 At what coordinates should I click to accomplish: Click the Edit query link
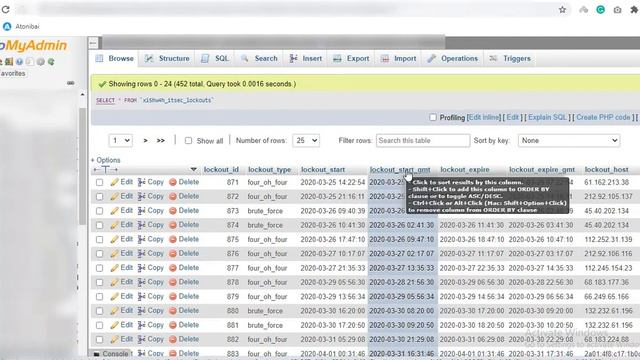tap(513, 118)
